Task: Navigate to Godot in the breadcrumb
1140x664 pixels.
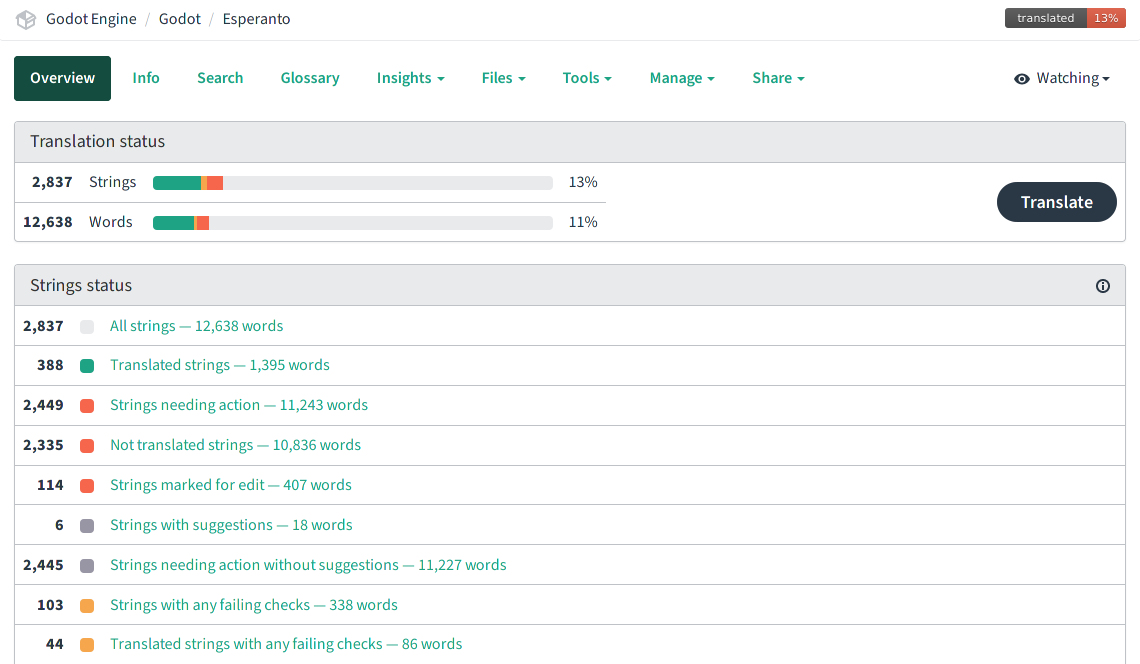Action: [180, 19]
